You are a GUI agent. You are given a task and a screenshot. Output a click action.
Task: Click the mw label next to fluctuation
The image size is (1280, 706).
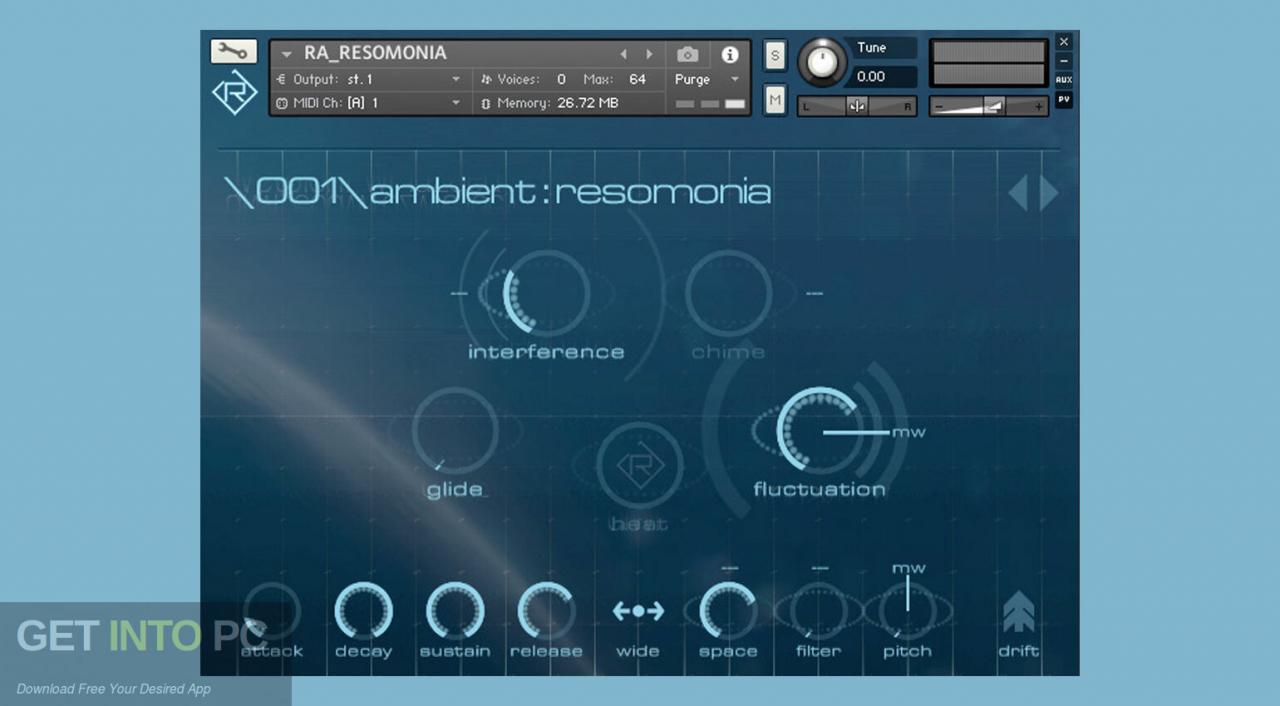909,433
